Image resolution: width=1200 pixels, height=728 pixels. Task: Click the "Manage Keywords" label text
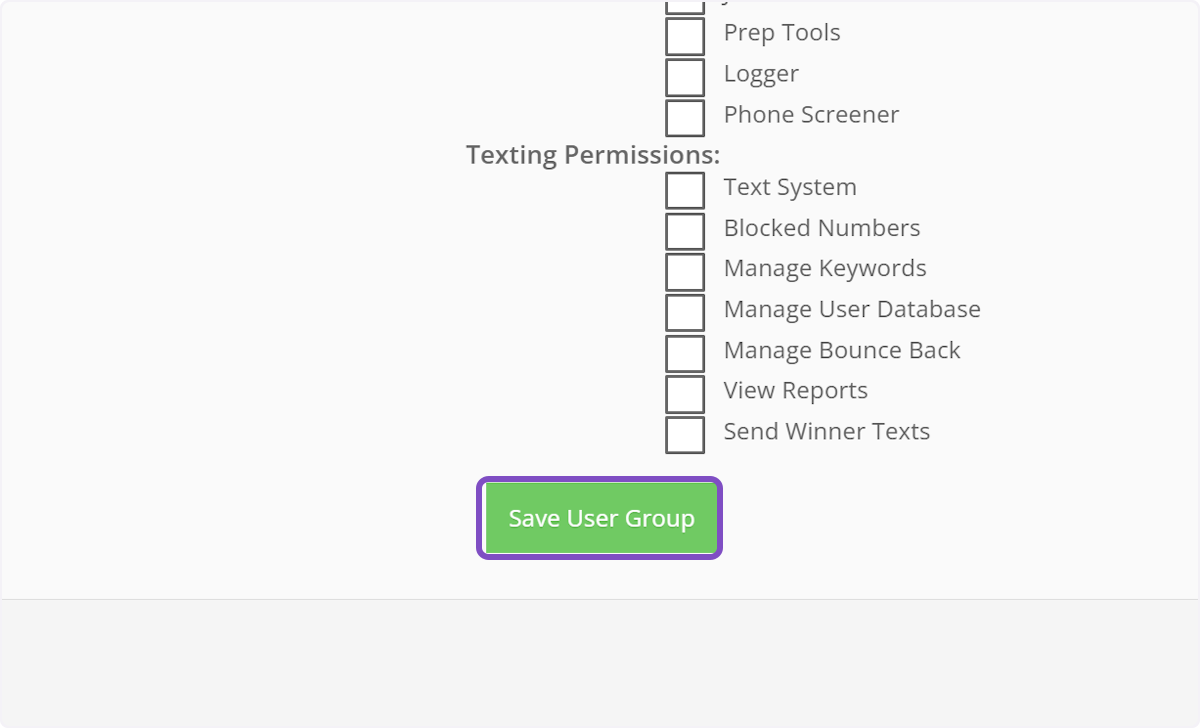824,269
